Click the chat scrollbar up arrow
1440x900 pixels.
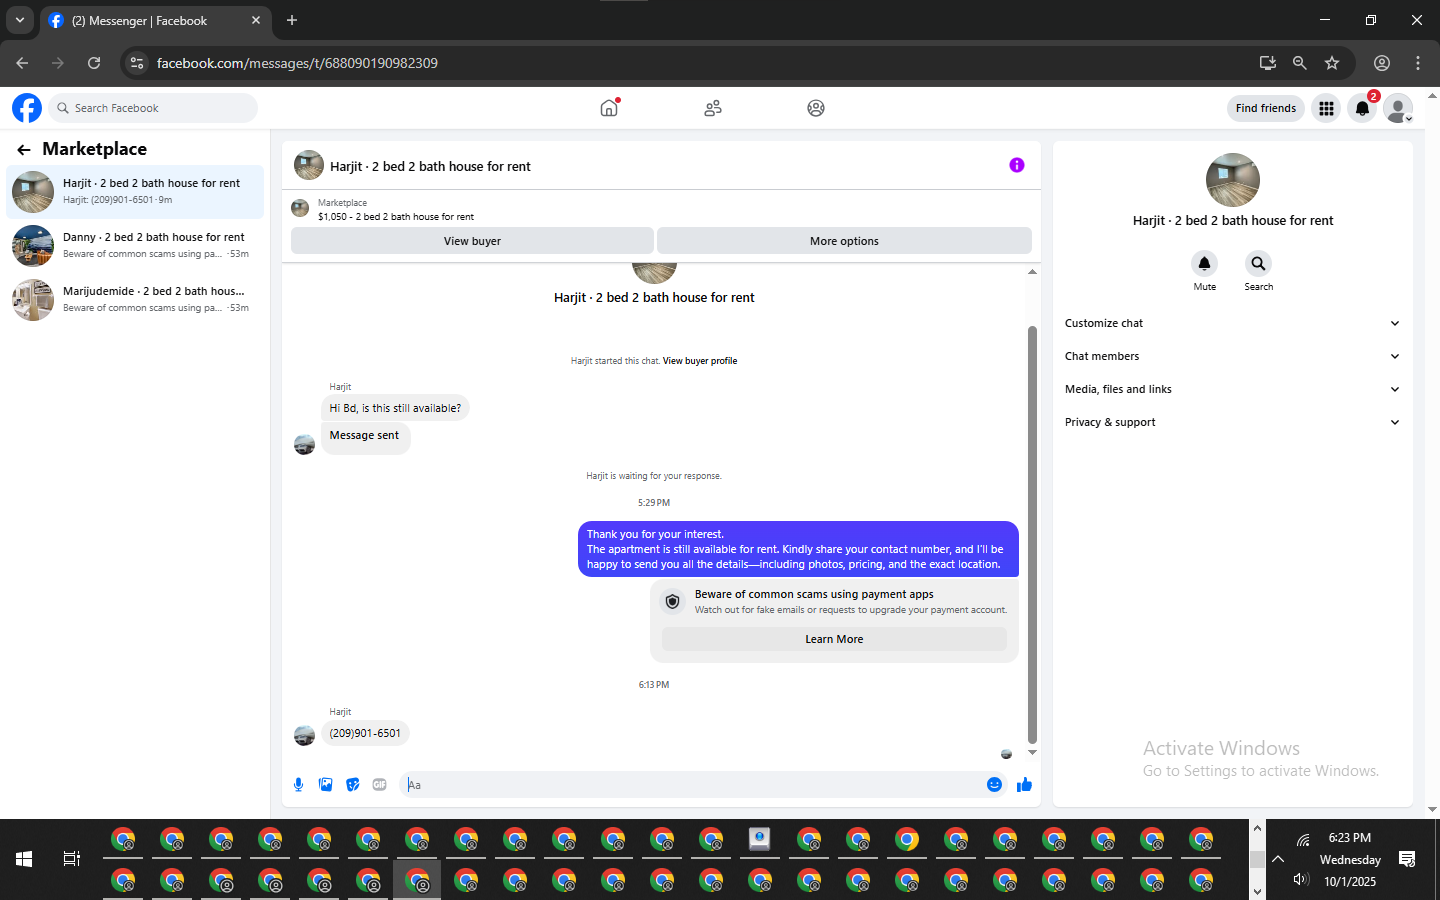click(1032, 271)
